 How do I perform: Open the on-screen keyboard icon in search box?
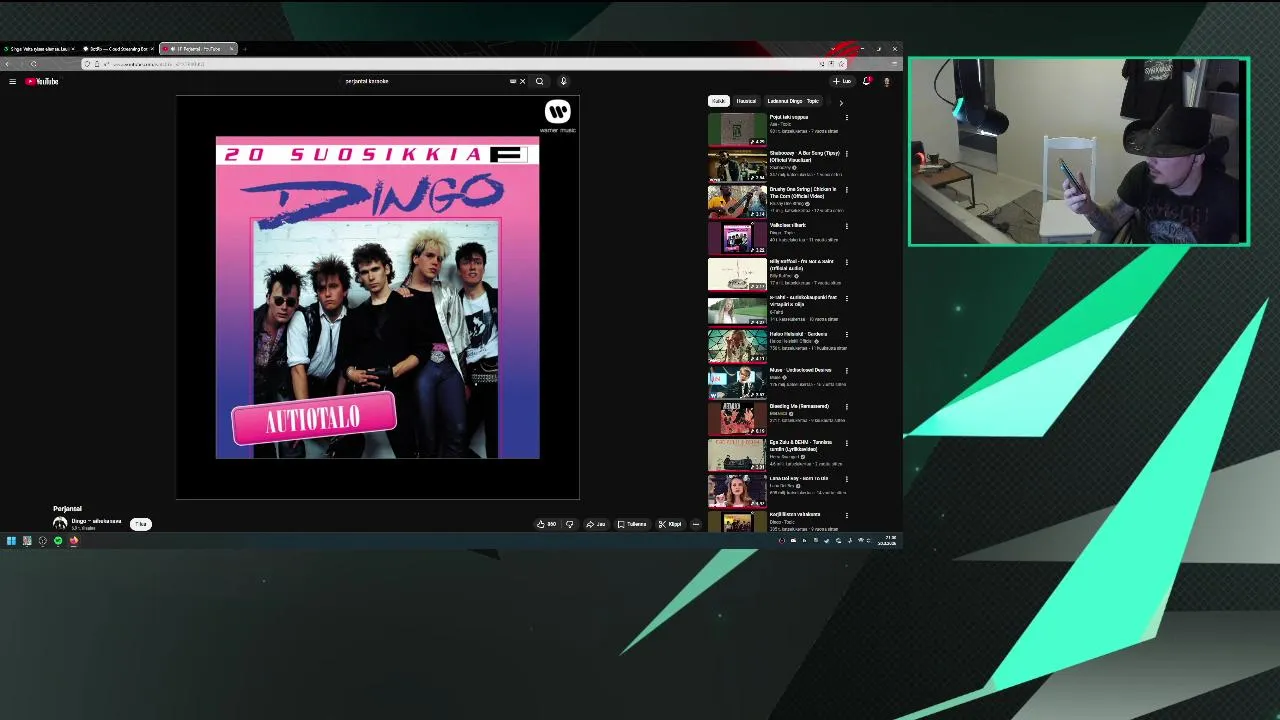513,81
